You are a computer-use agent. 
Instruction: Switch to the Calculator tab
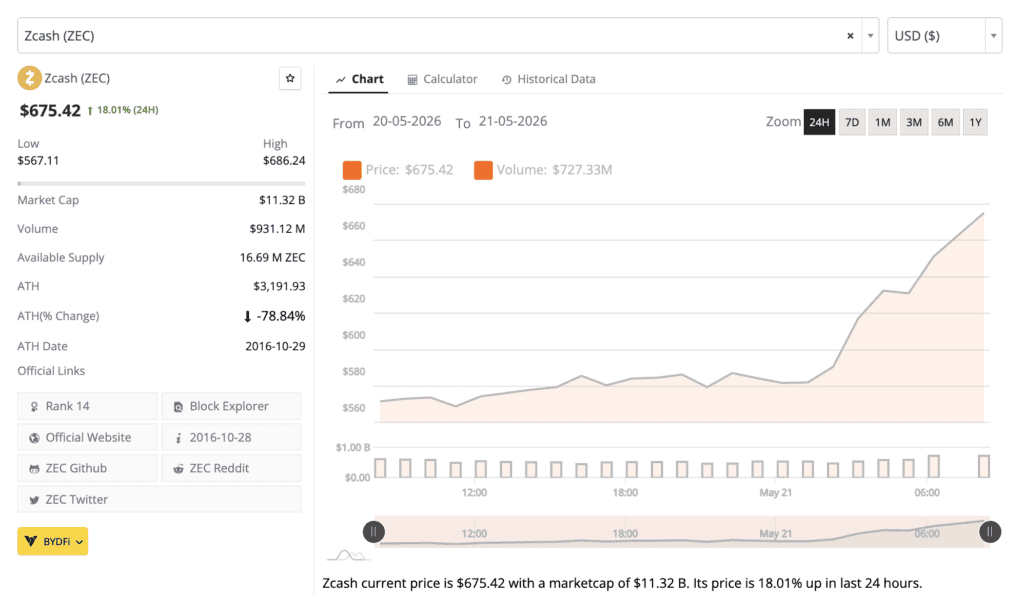(x=442, y=79)
